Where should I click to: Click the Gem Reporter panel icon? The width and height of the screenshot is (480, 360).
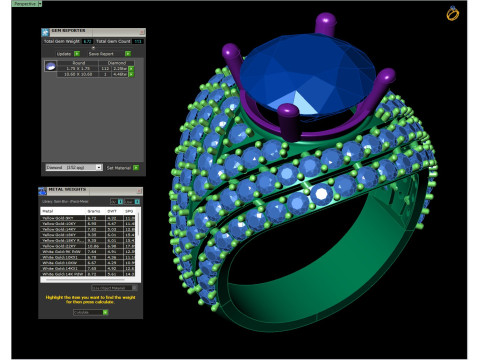[45, 32]
